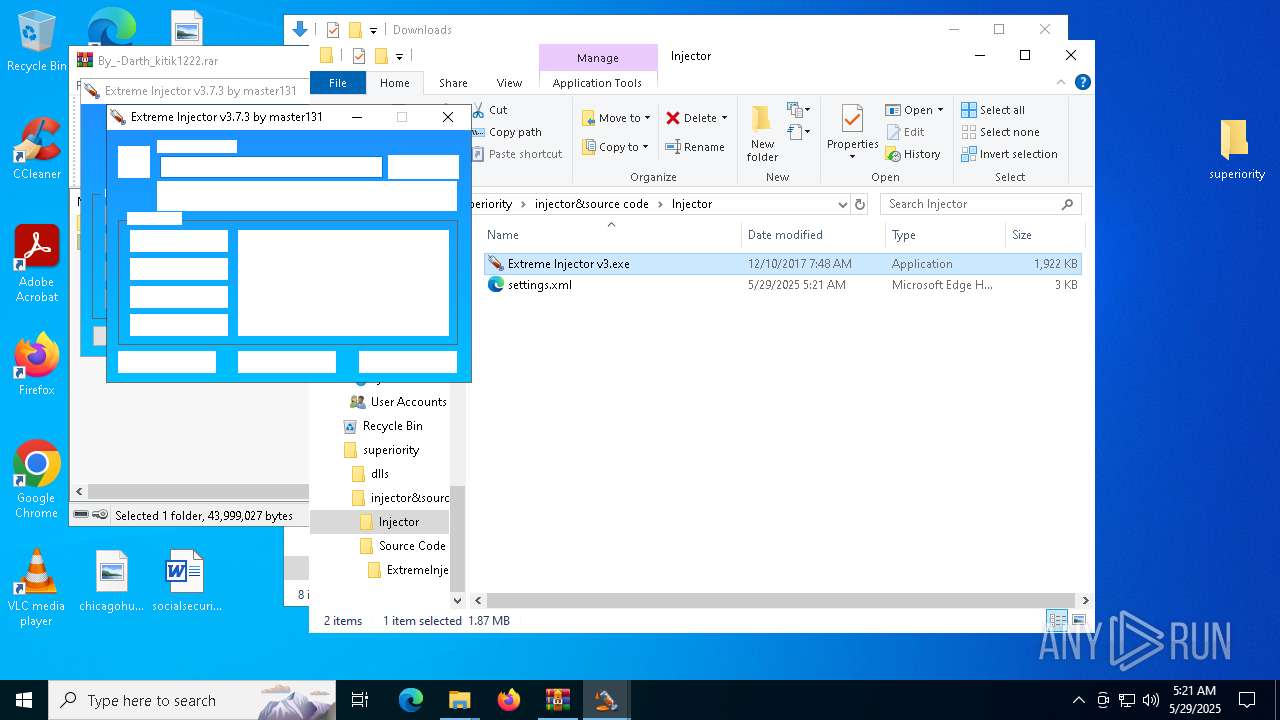Sort by Date modified column header

pyautogui.click(x=814, y=235)
